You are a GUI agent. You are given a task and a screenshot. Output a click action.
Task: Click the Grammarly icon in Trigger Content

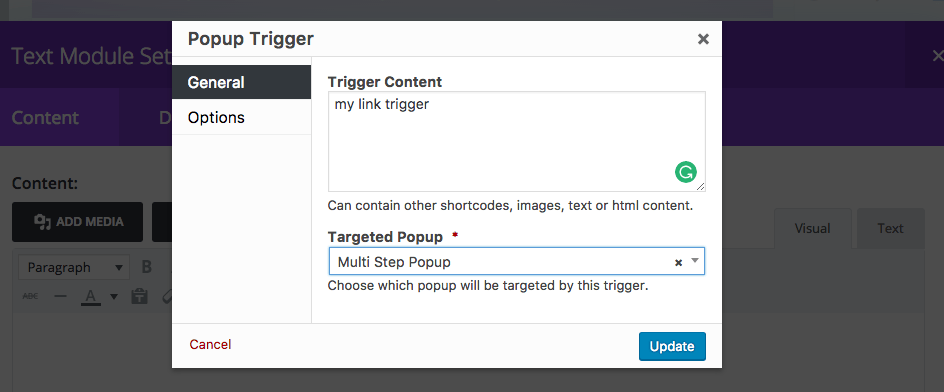click(x=685, y=172)
